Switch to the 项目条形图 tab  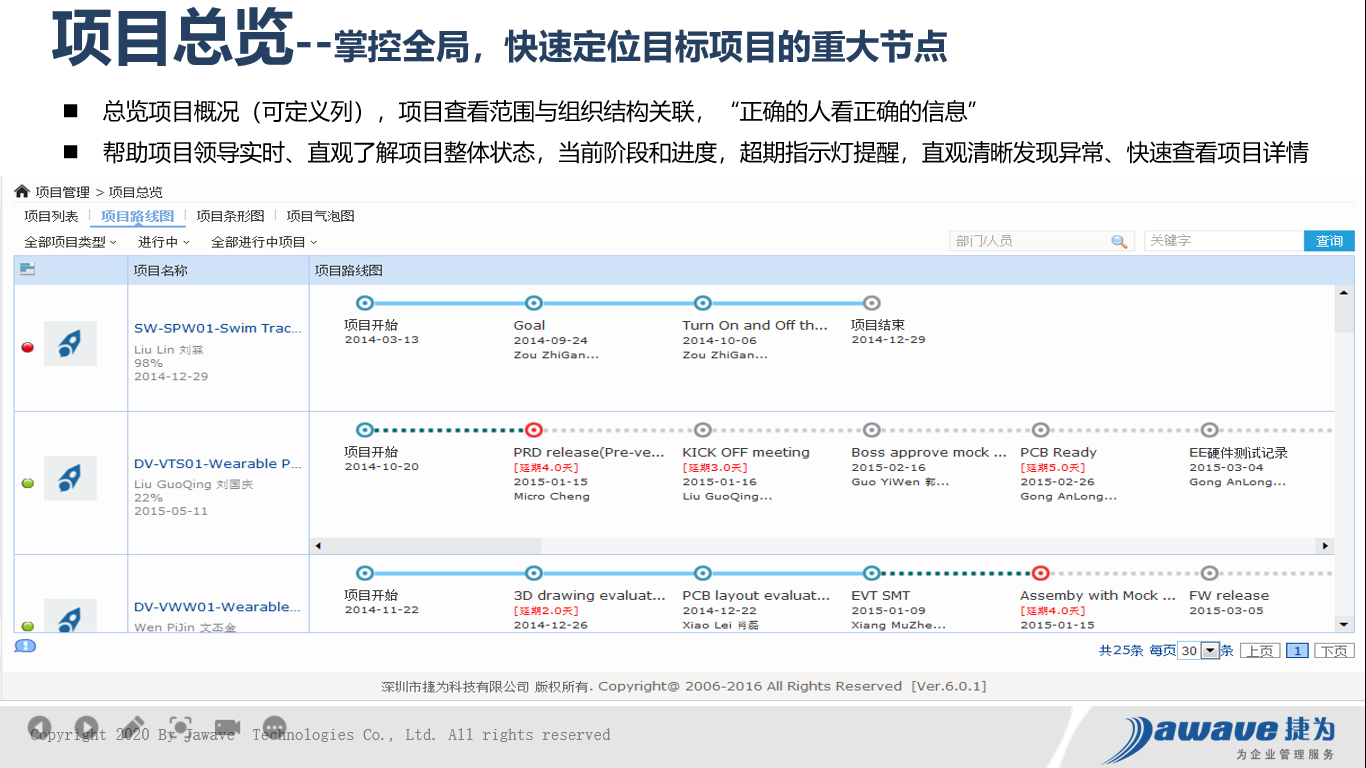coord(230,216)
